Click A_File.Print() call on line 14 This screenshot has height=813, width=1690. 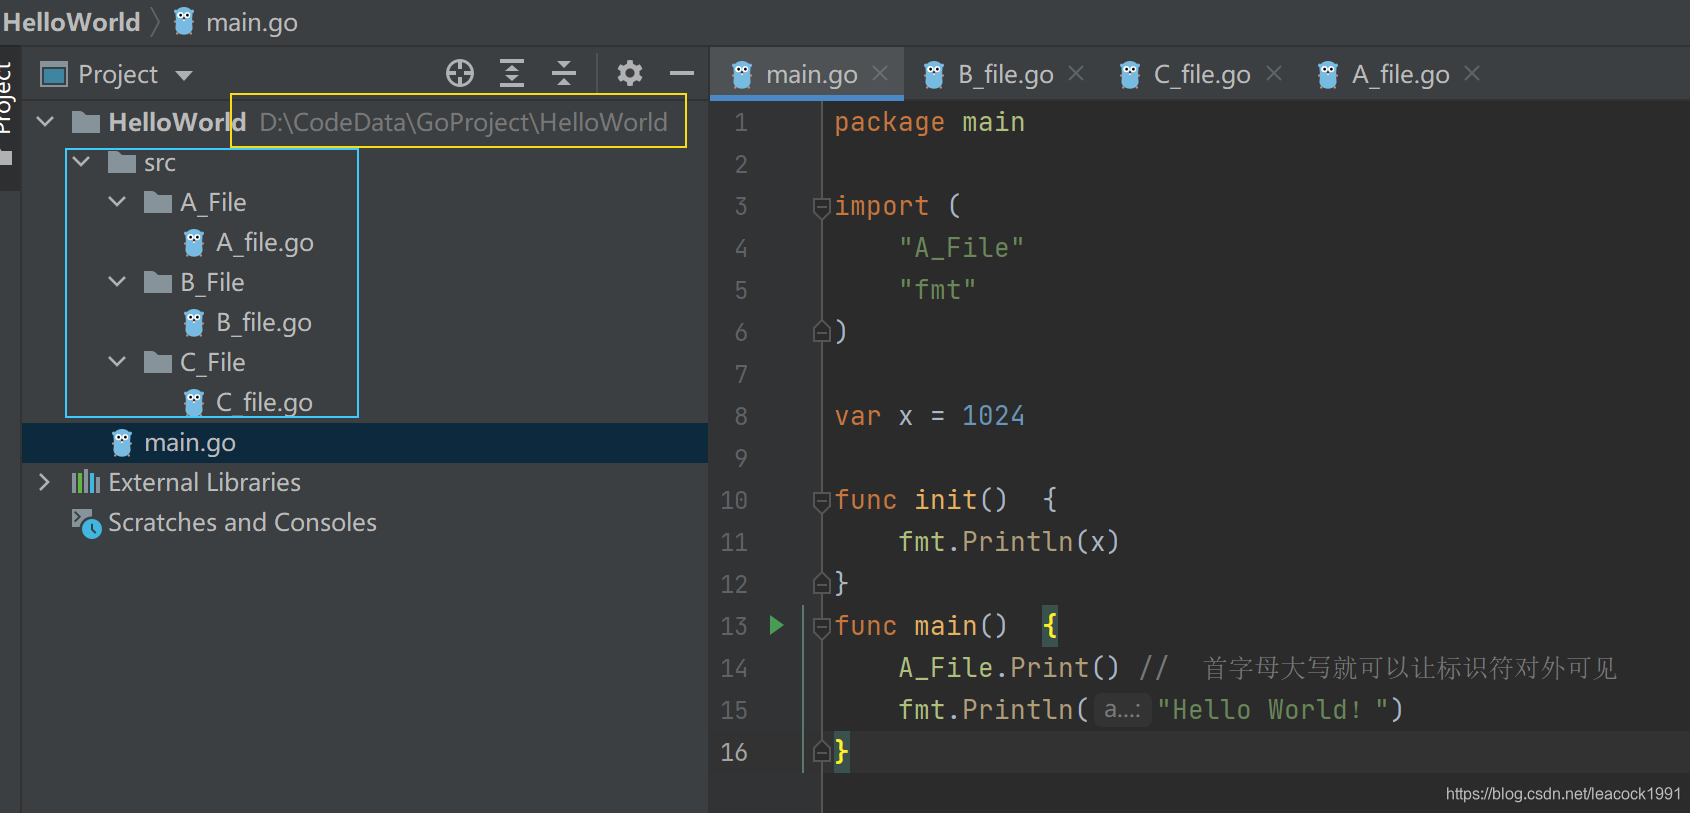[1008, 668]
